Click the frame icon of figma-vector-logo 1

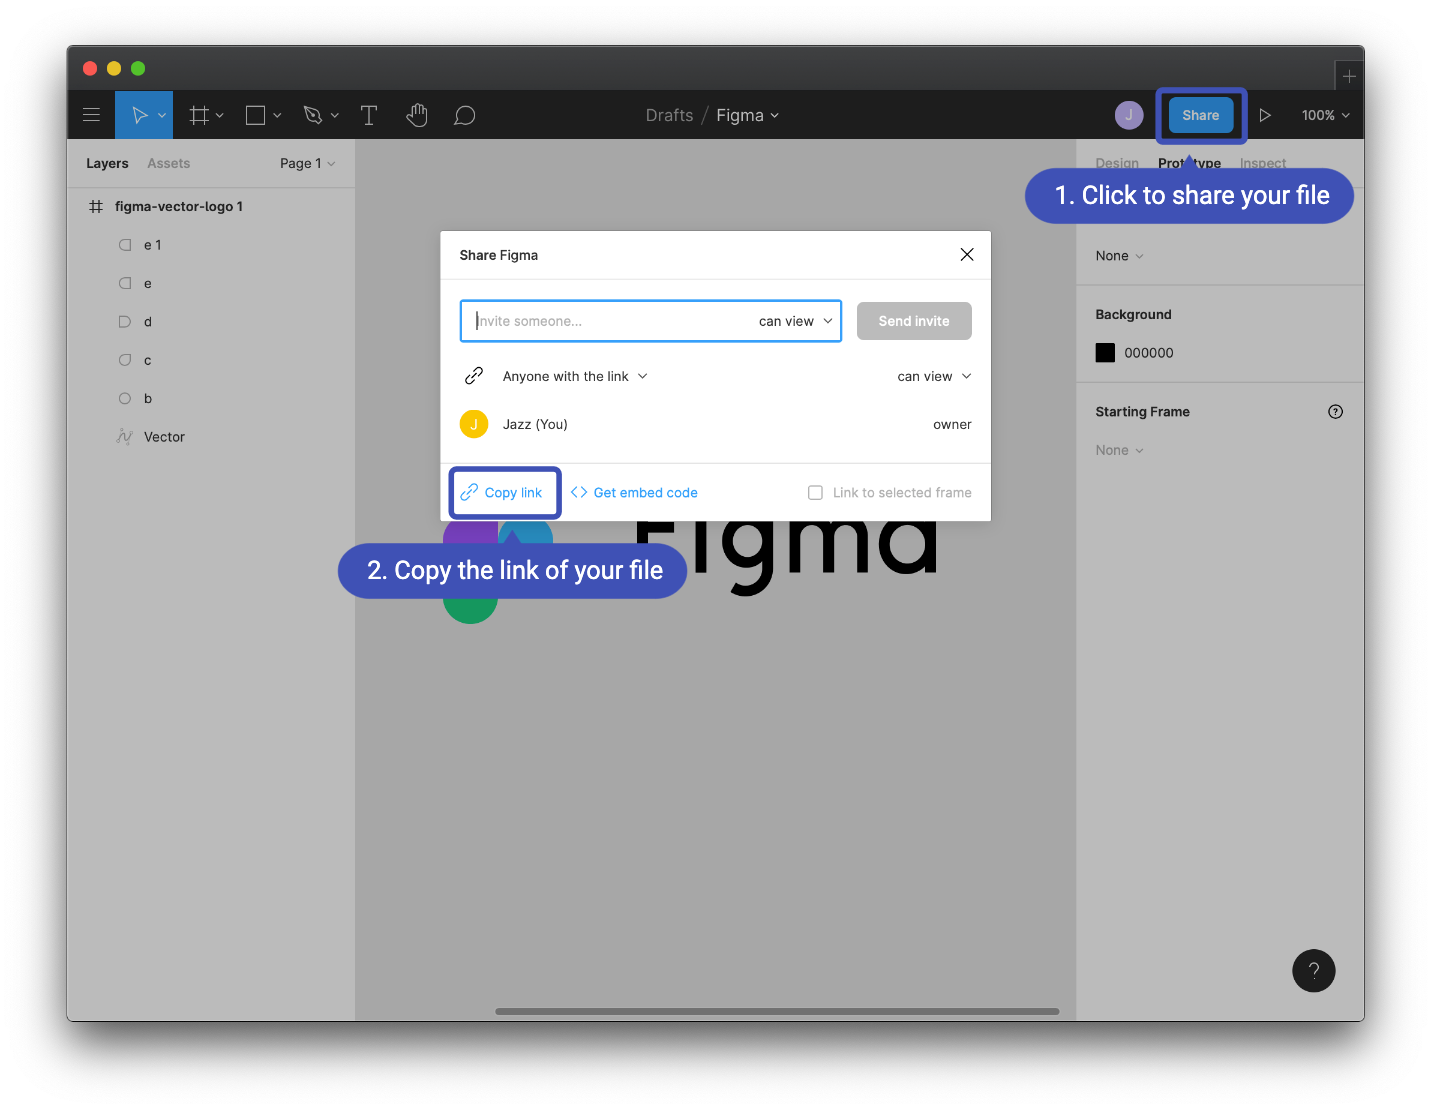[x=96, y=206]
